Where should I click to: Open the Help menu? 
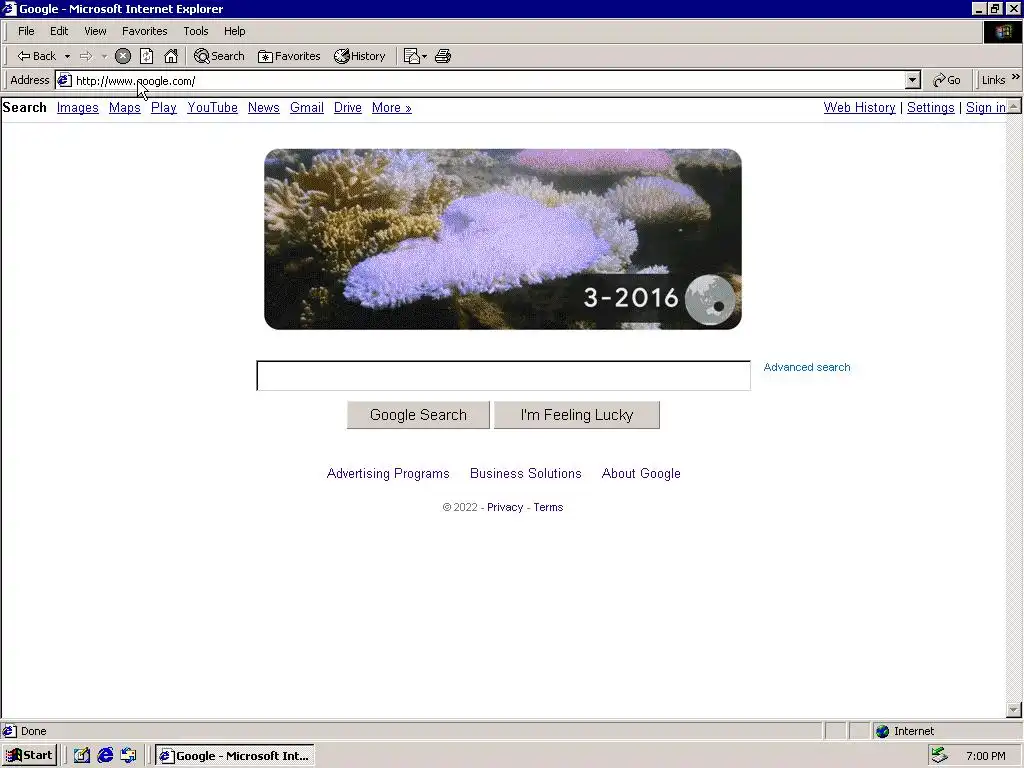234,31
